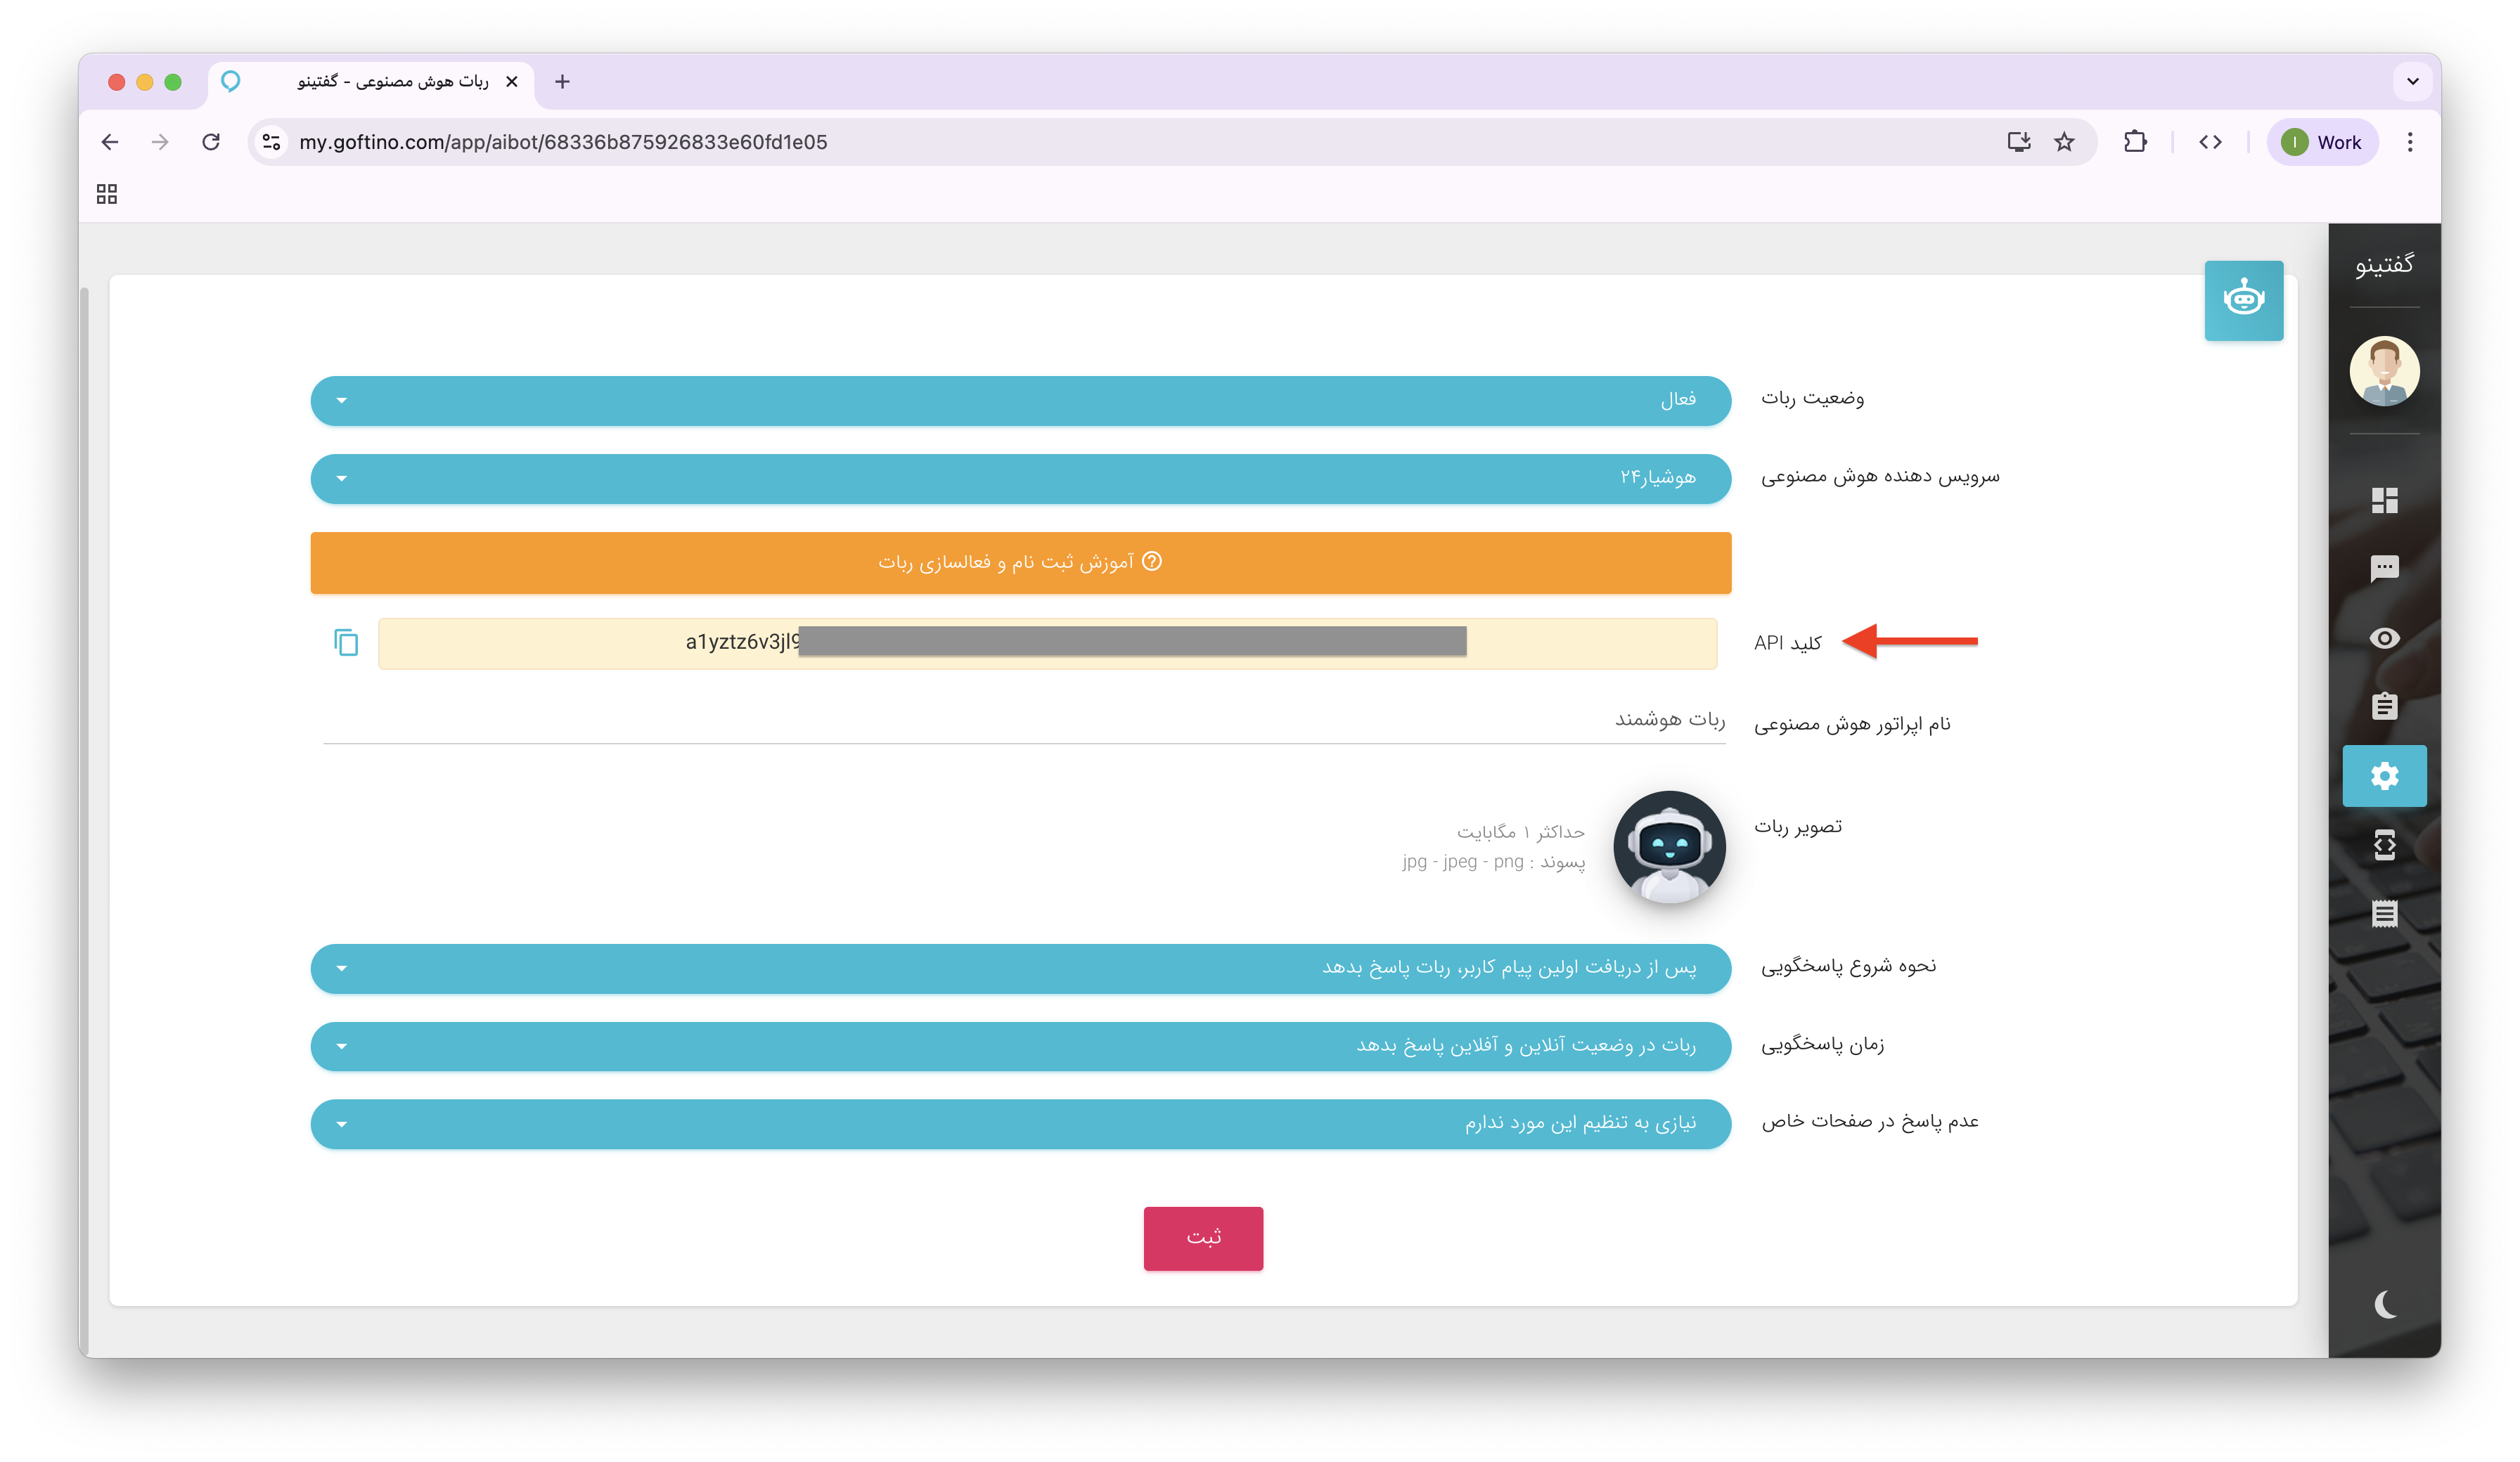Open the chat messages icon in sidebar

point(2384,569)
